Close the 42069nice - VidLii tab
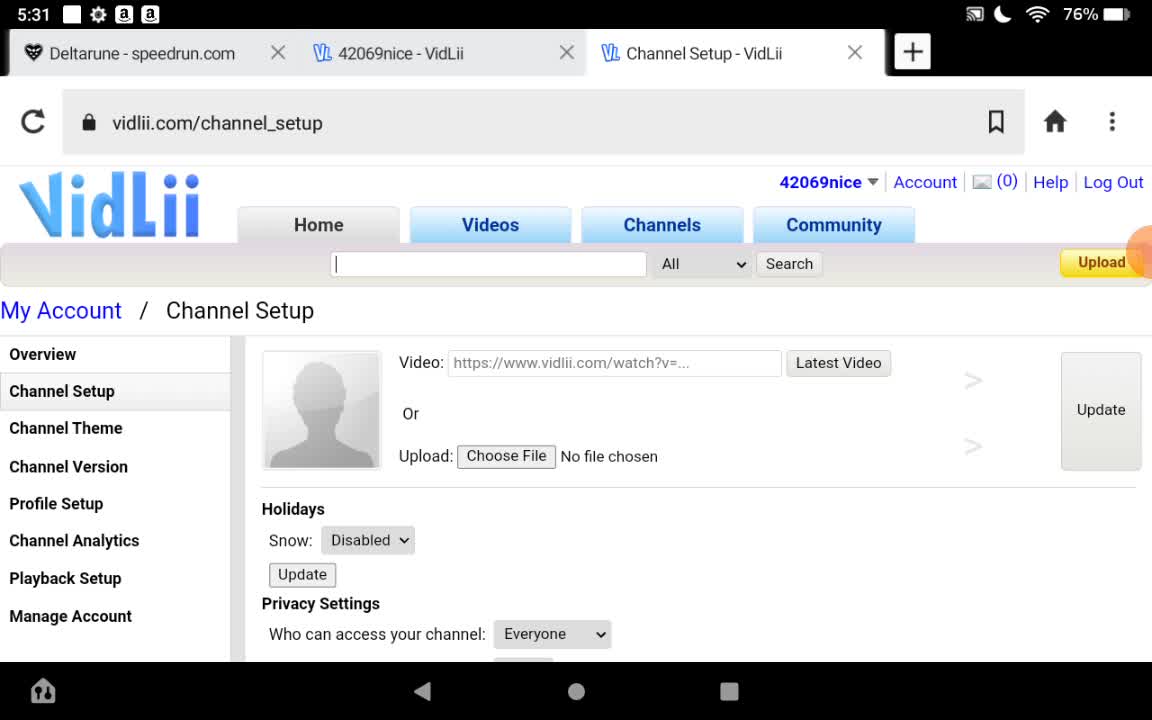Viewport: 1152px width, 720px height. click(566, 53)
